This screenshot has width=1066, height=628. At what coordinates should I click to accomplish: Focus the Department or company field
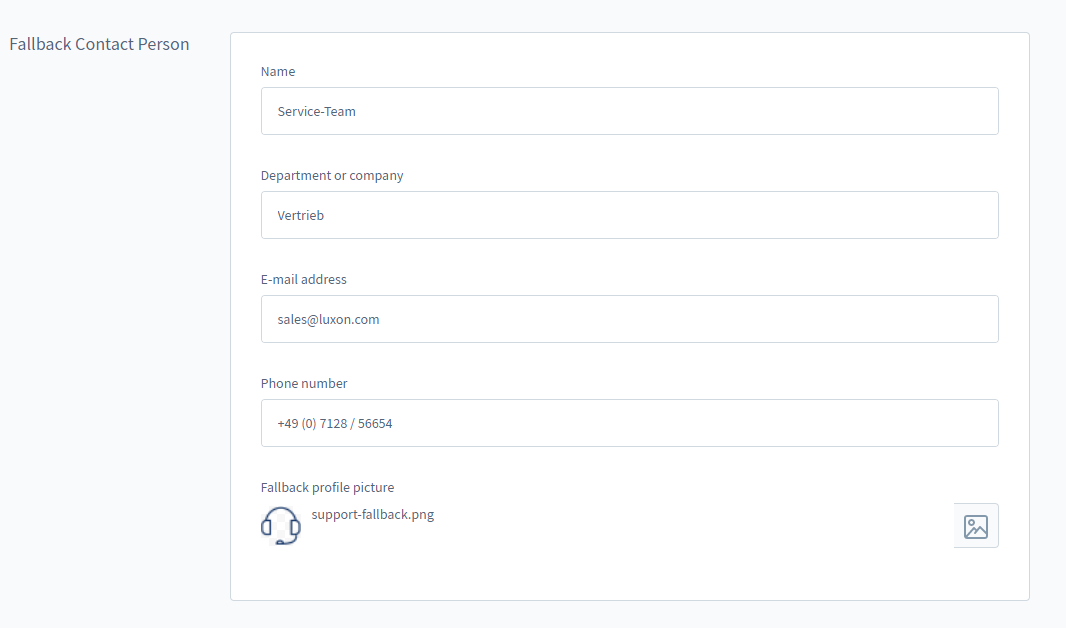(x=629, y=215)
